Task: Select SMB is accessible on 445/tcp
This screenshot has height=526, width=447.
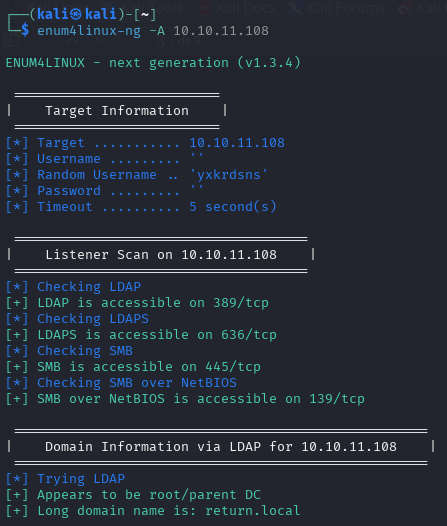Action: pyautogui.click(x=133, y=367)
